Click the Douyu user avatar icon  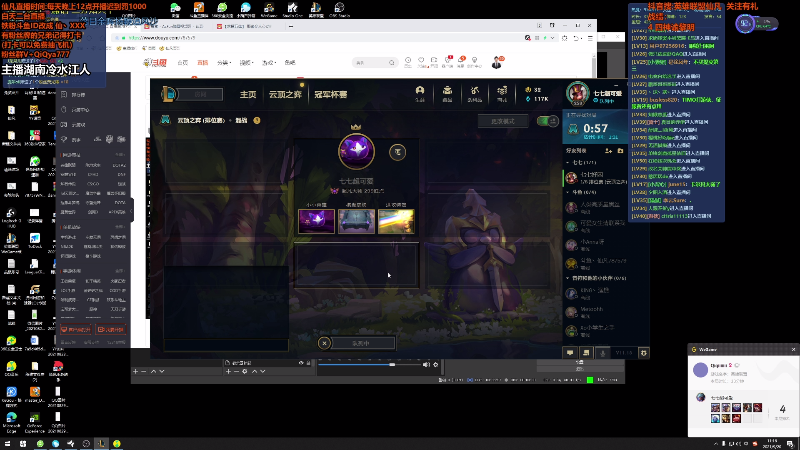[496, 62]
